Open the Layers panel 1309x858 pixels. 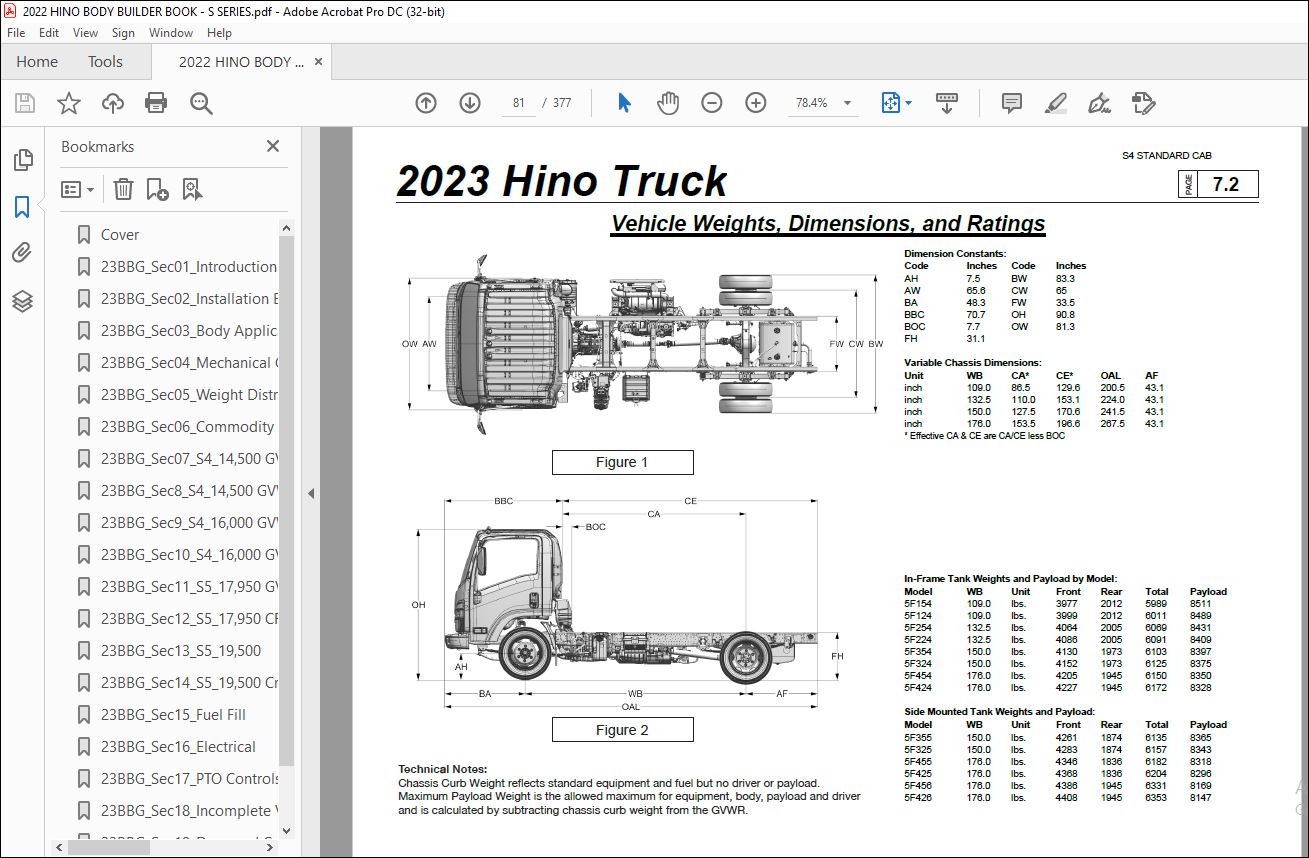click(x=22, y=301)
